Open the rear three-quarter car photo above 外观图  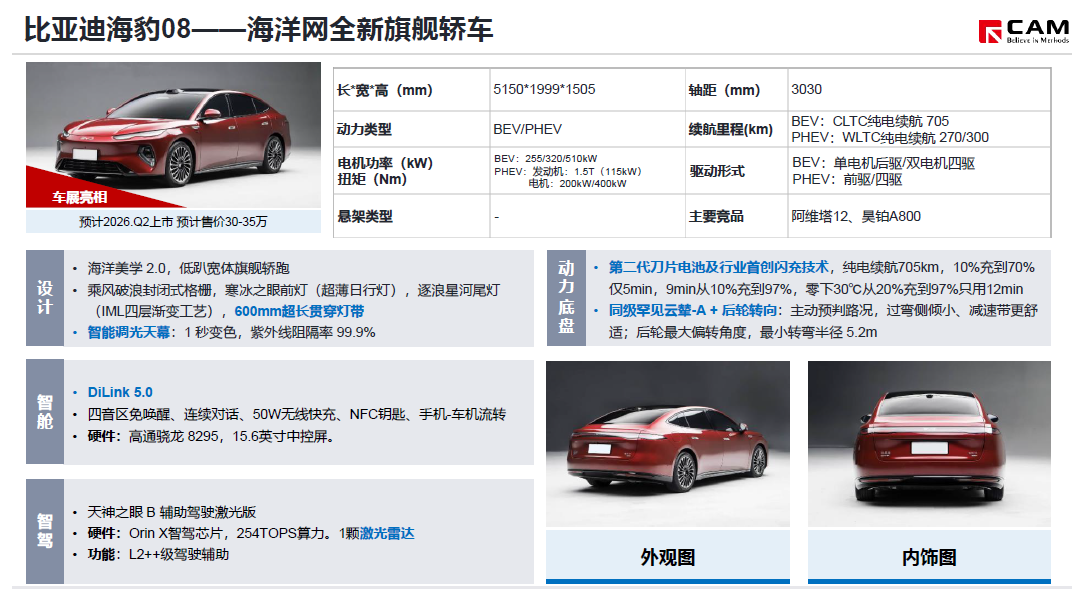point(667,444)
